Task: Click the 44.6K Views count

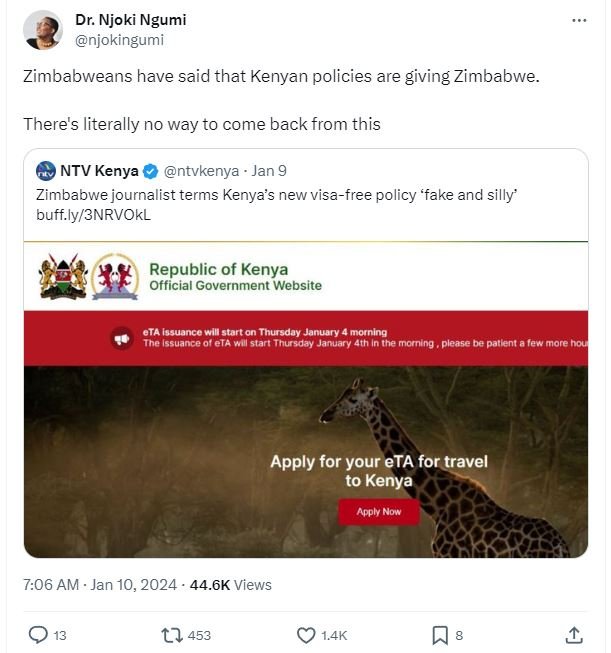Action: pyautogui.click(x=229, y=585)
